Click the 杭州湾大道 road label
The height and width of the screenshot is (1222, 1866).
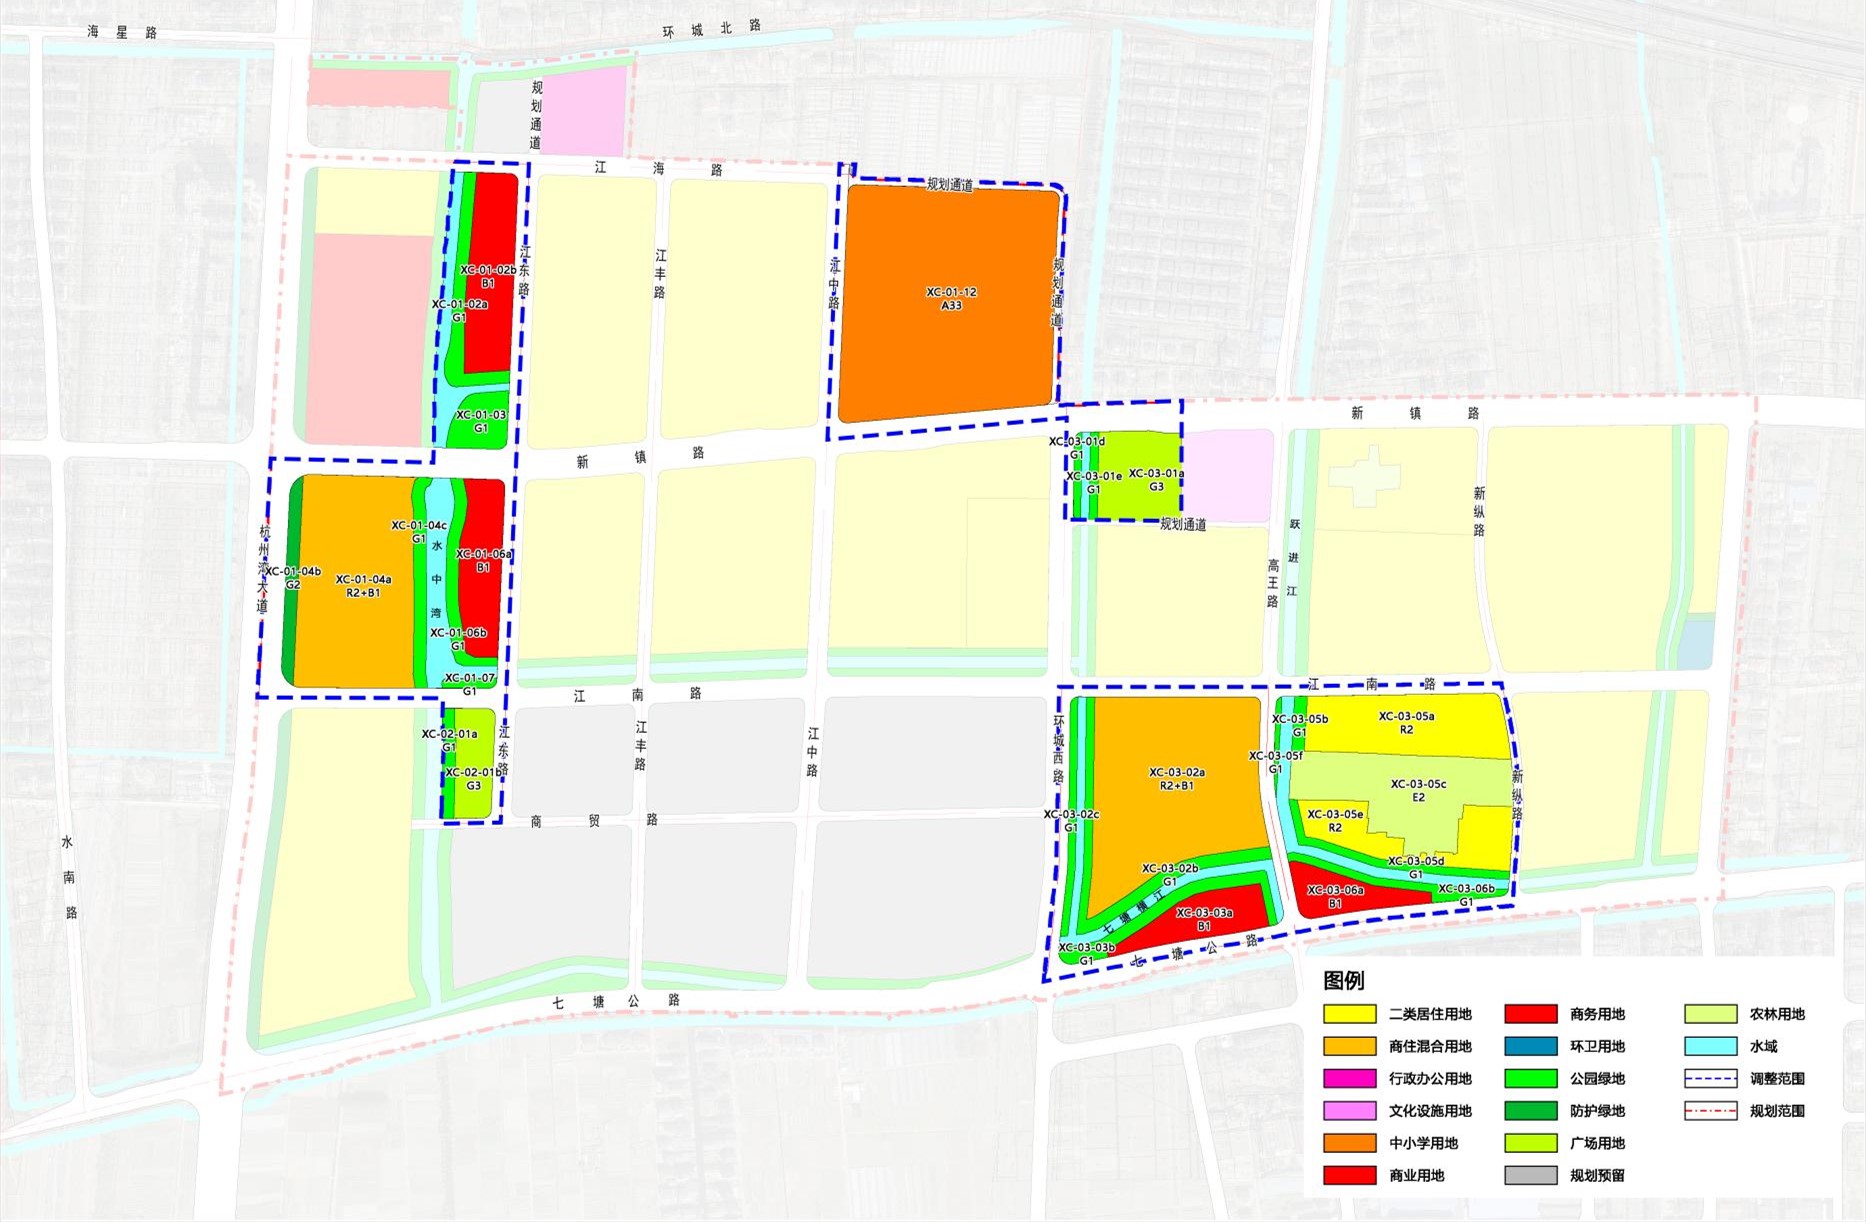(x=264, y=569)
